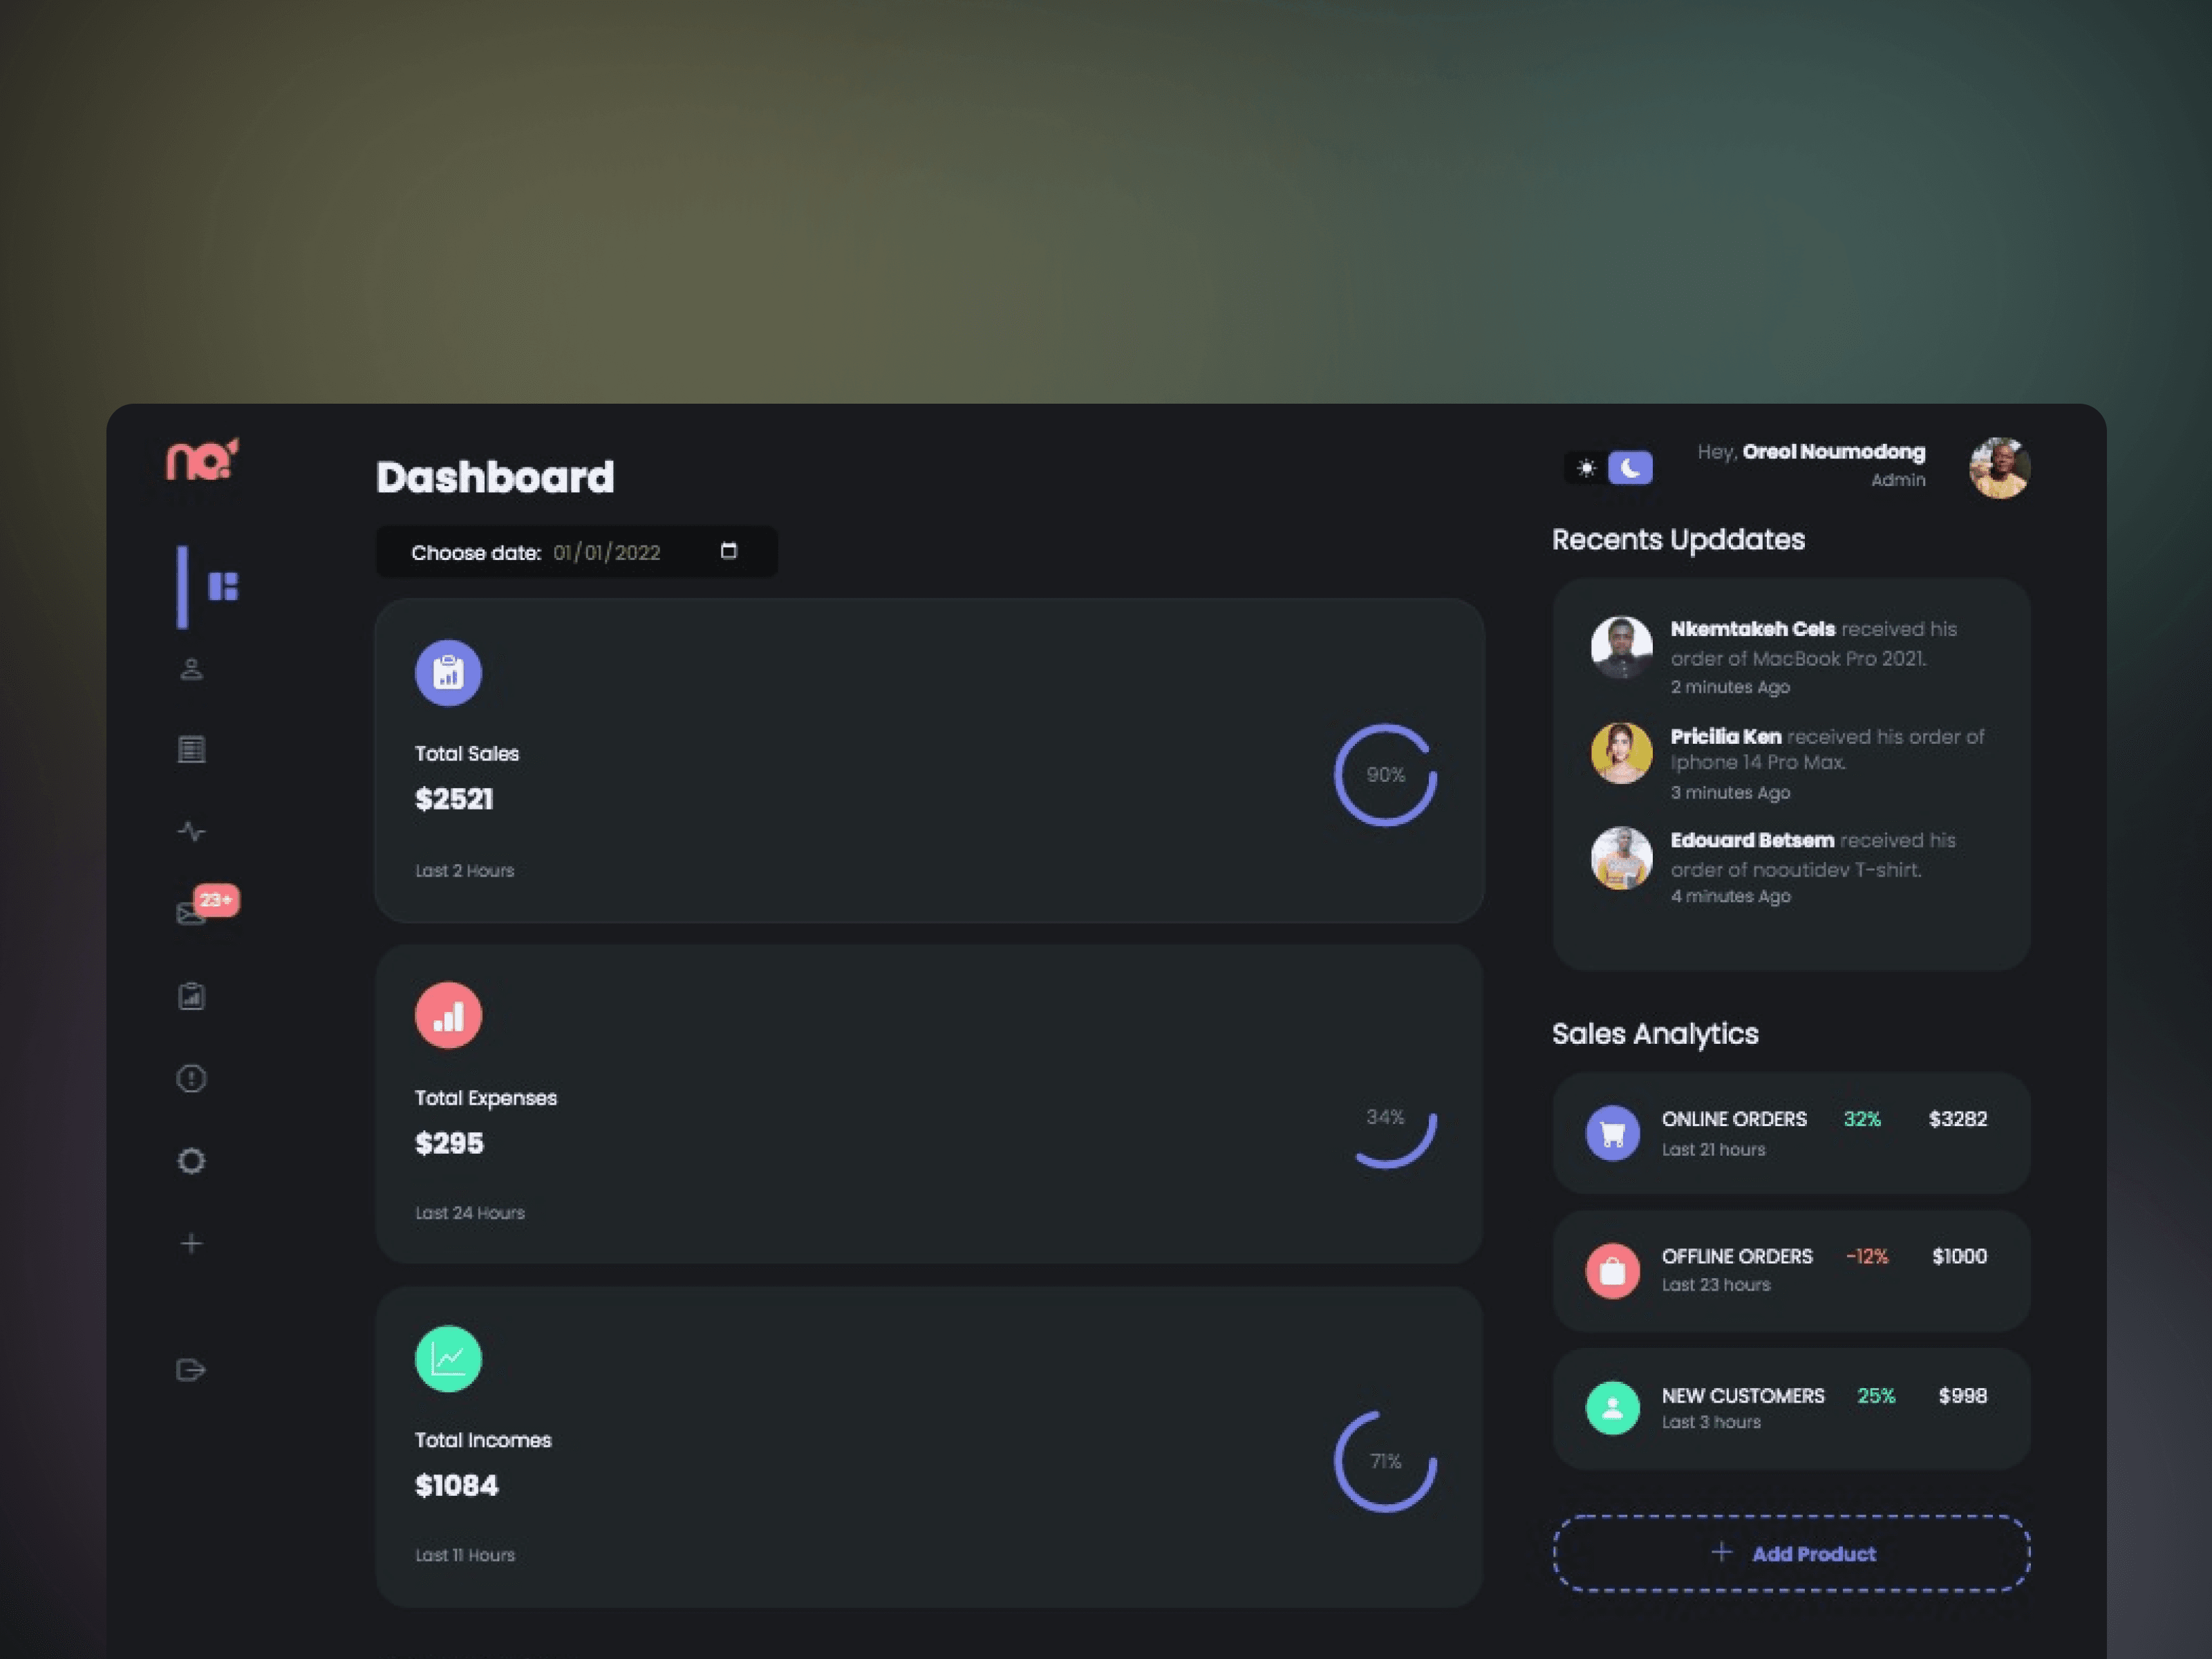Select the reports icon in sidebar
This screenshot has height=1659, width=2212.
click(x=191, y=995)
